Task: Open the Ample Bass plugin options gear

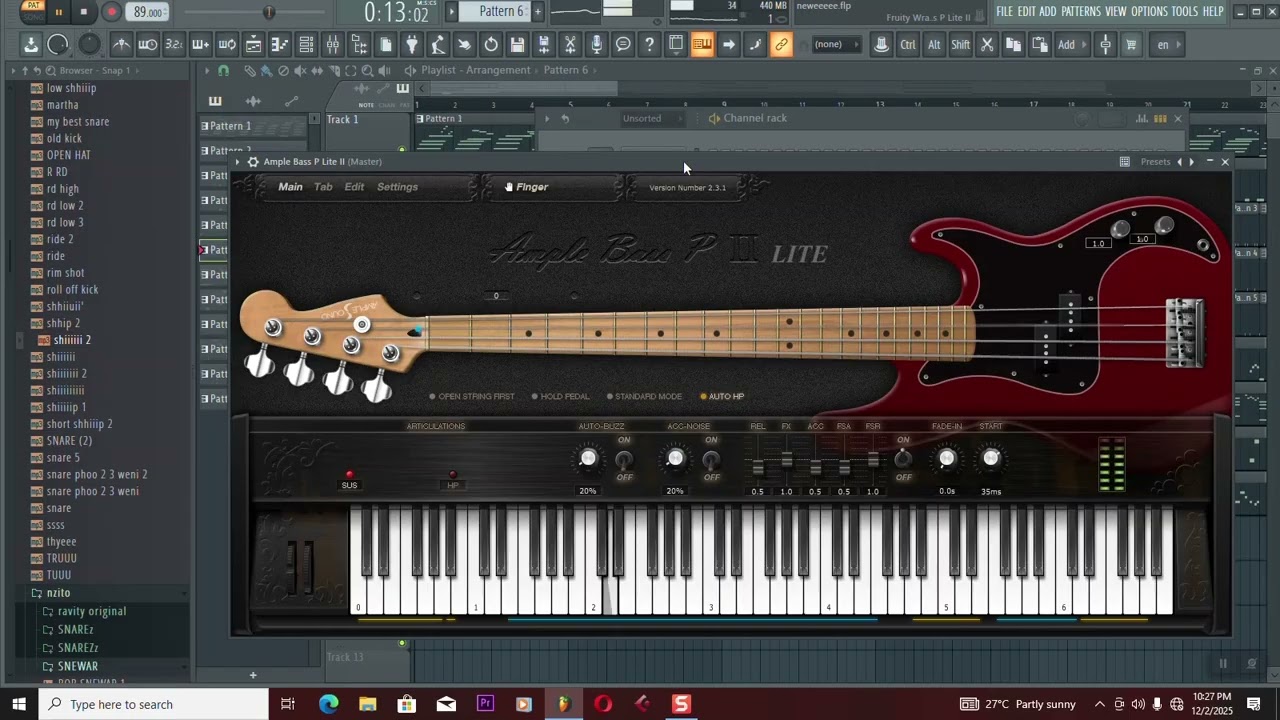Action: coord(253,162)
